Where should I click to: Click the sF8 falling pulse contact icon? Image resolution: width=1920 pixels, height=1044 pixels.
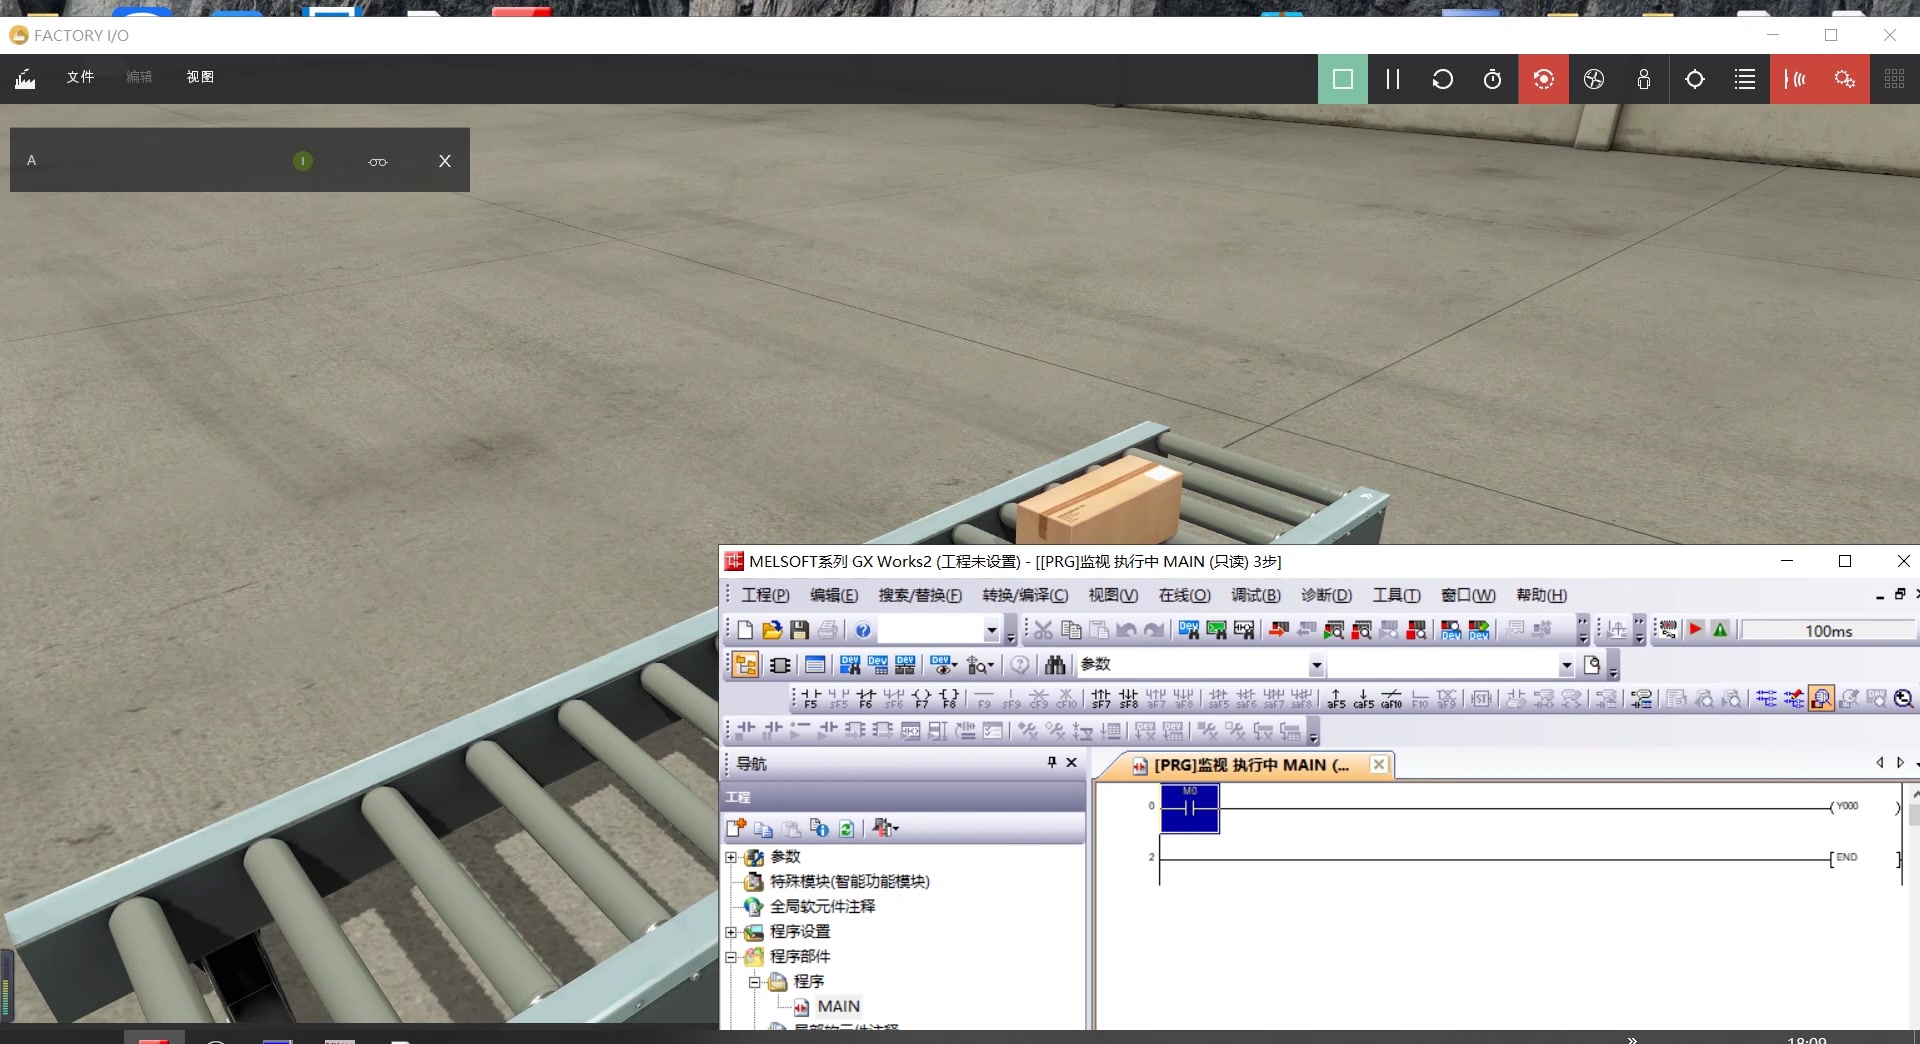click(1129, 698)
